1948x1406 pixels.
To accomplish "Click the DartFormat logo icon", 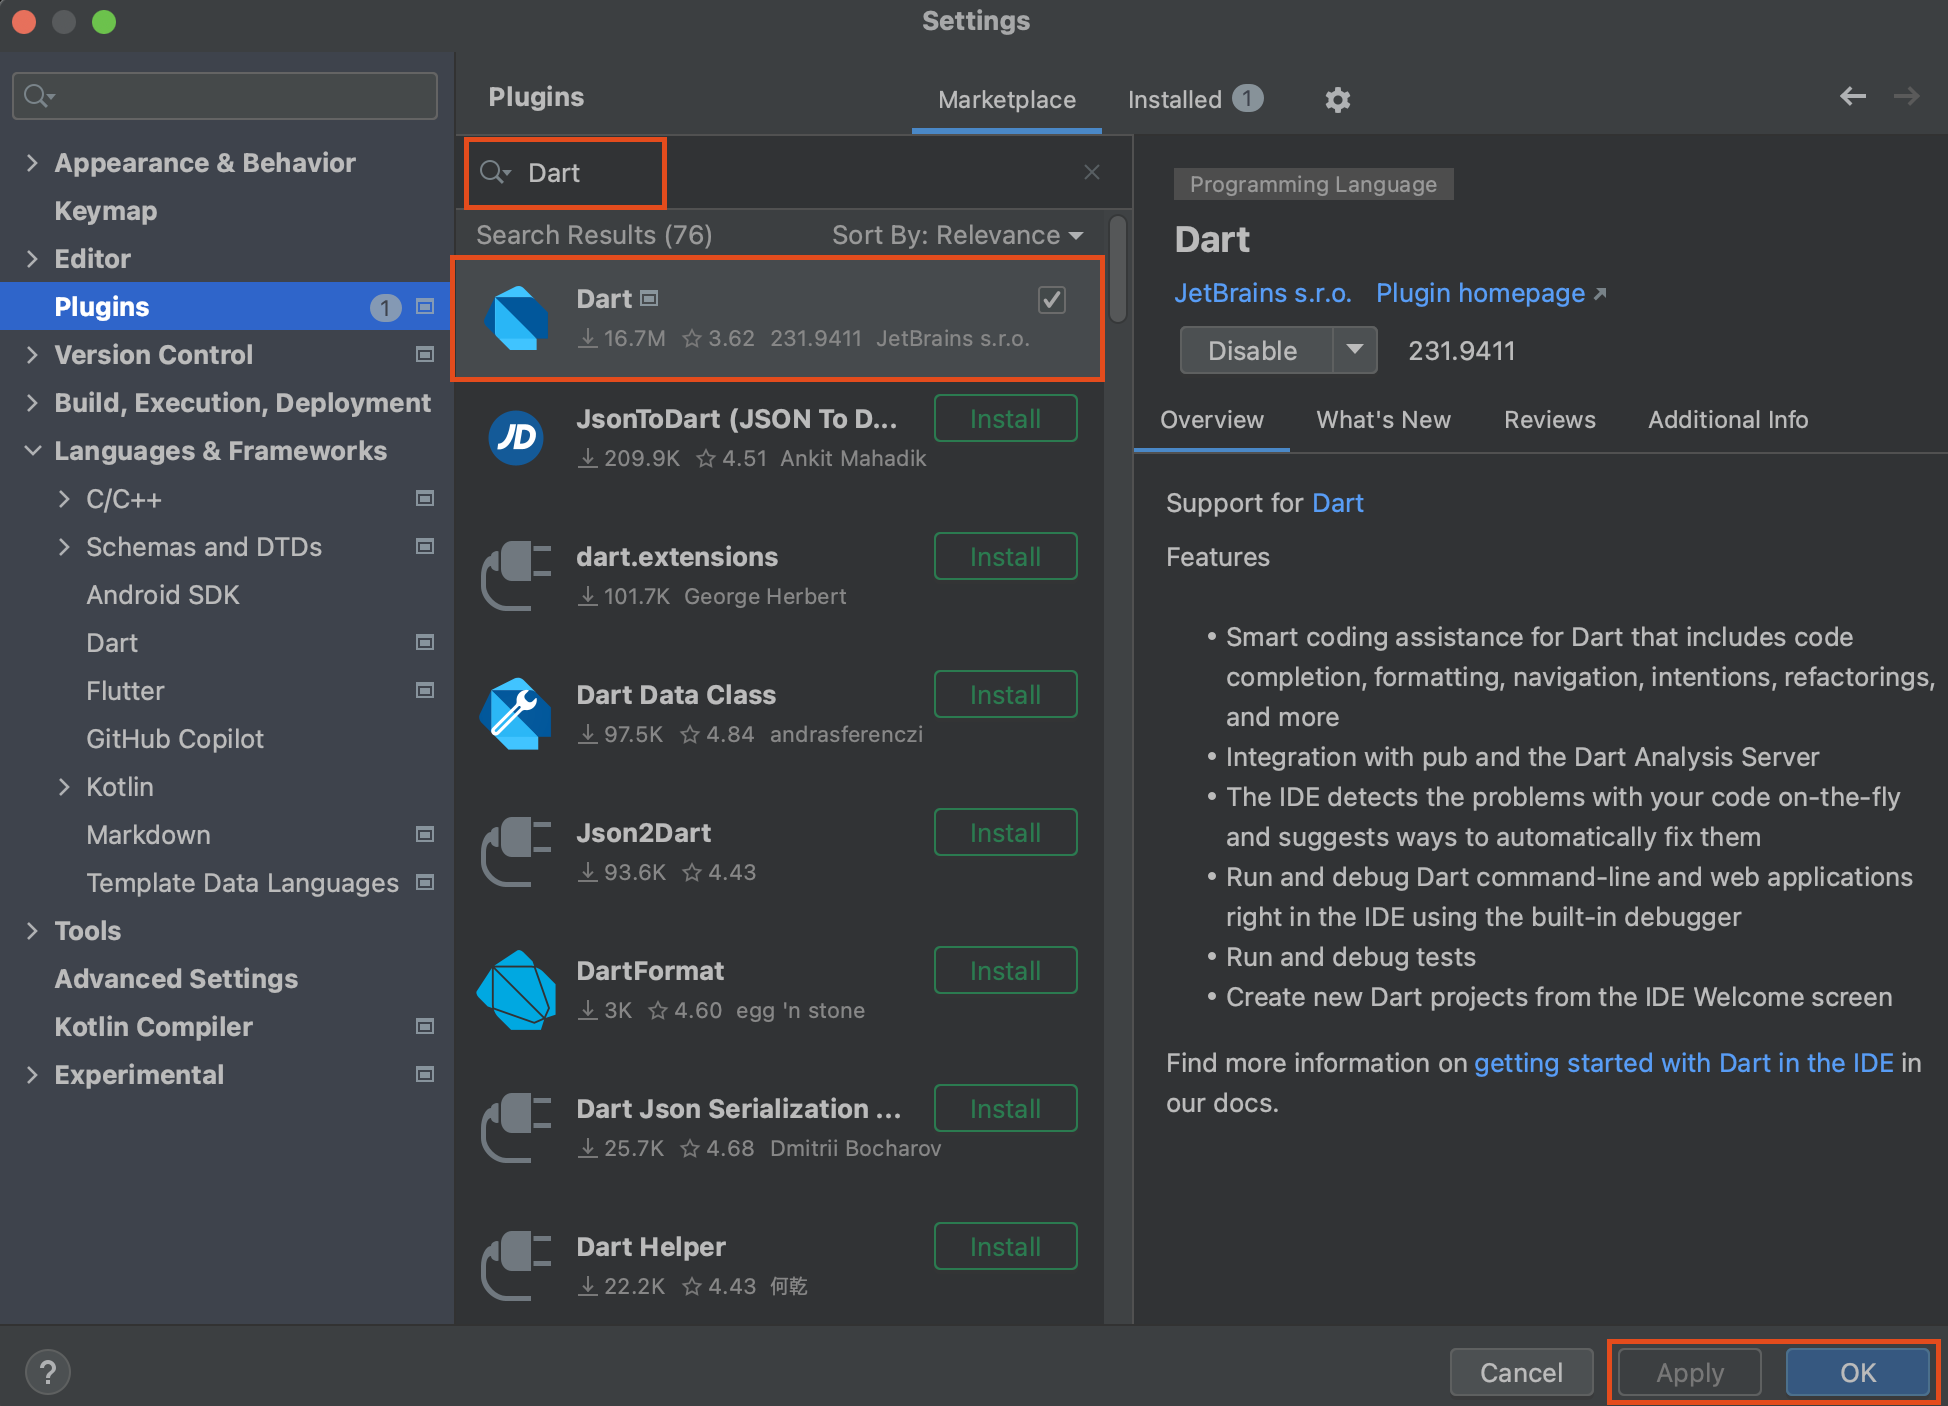I will 516,990.
